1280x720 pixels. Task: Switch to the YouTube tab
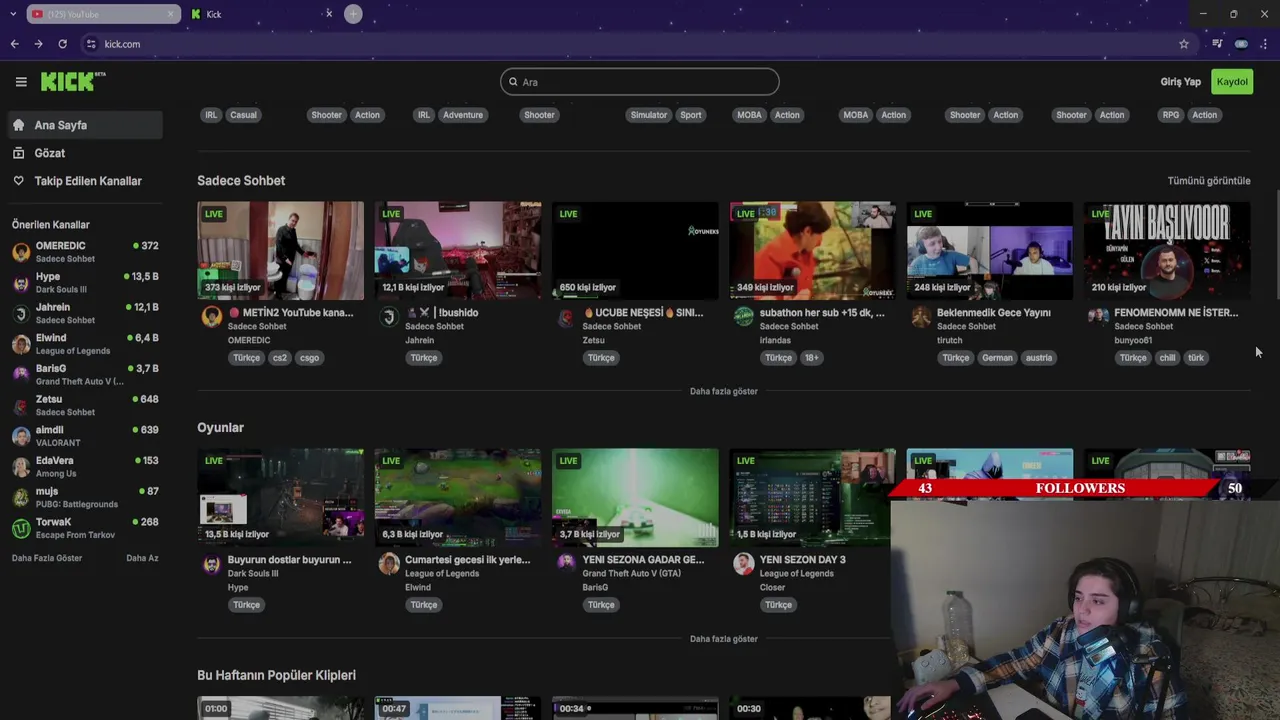pyautogui.click(x=102, y=14)
